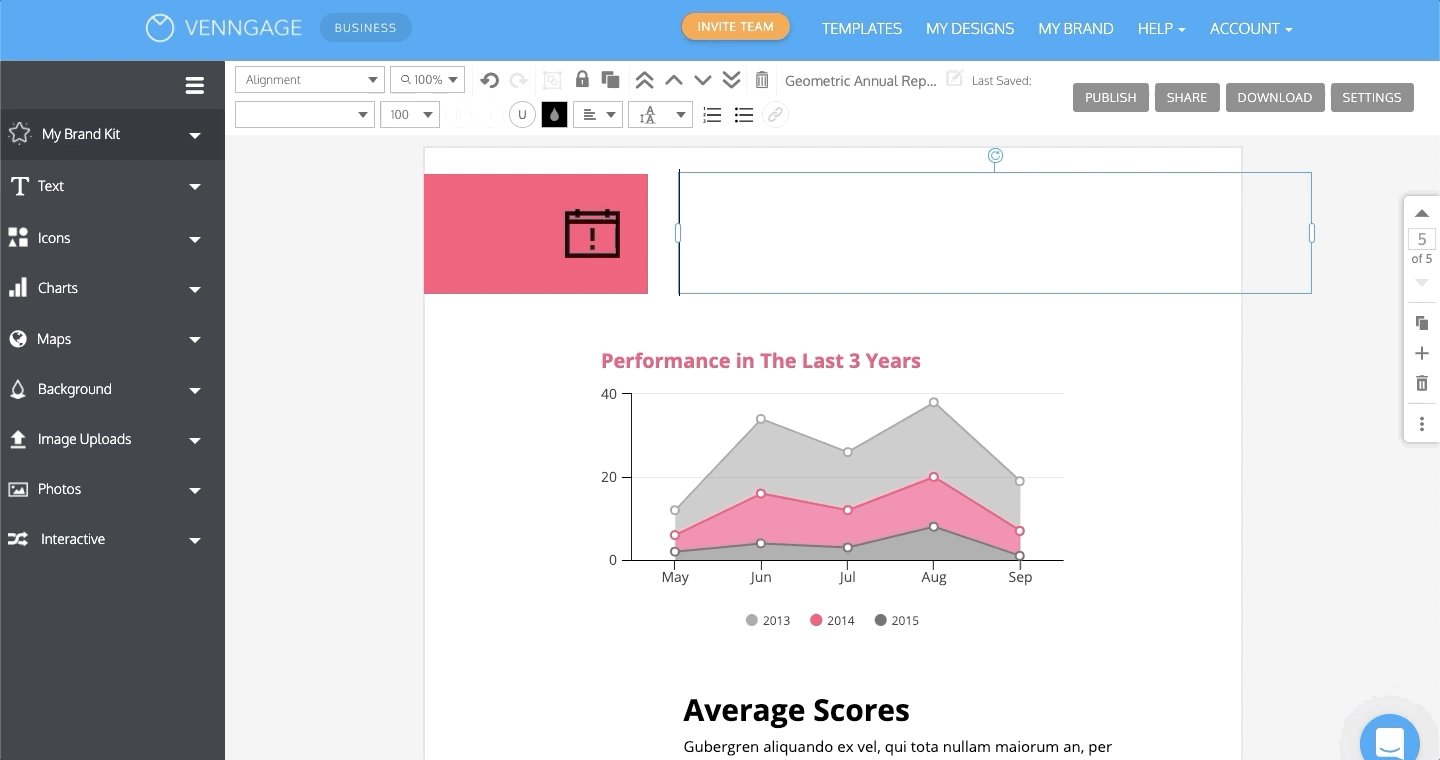Duplicate the current page in the page panel
The image size is (1440, 760).
pos(1421,323)
